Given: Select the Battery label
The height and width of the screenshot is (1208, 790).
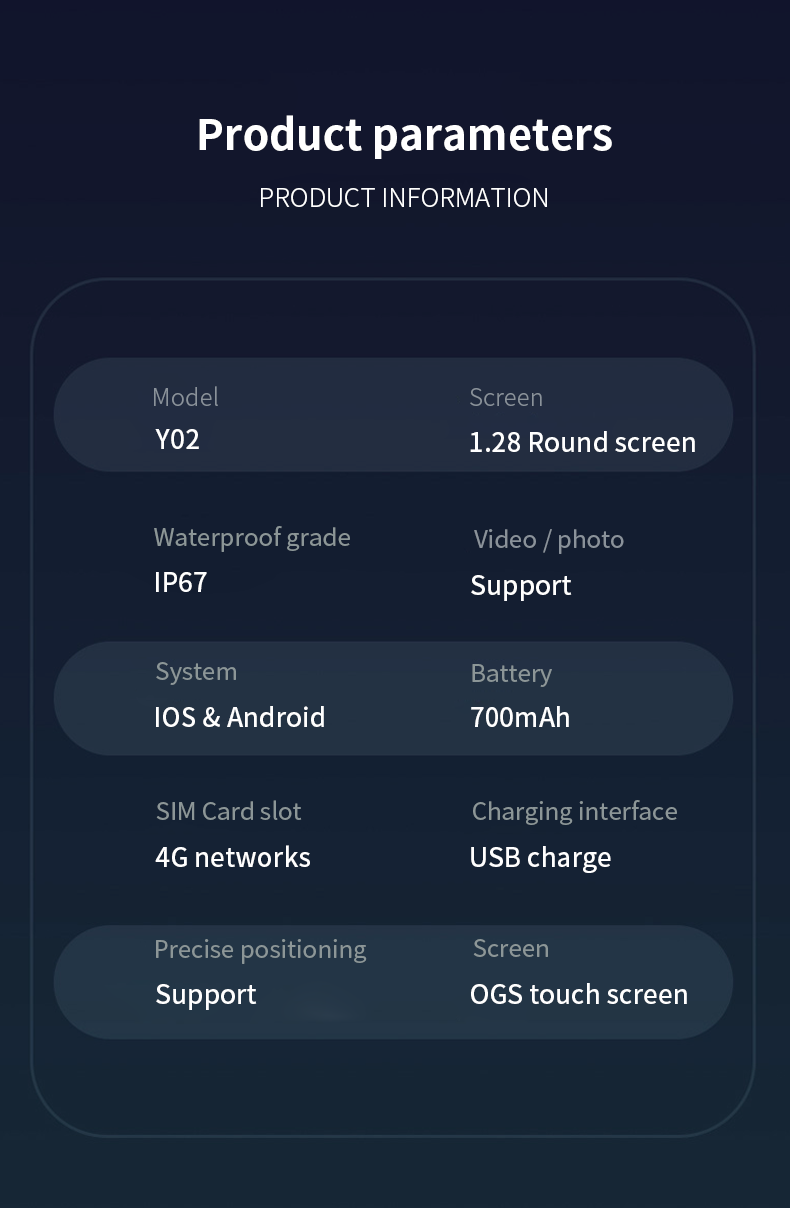Looking at the screenshot, I should (511, 674).
